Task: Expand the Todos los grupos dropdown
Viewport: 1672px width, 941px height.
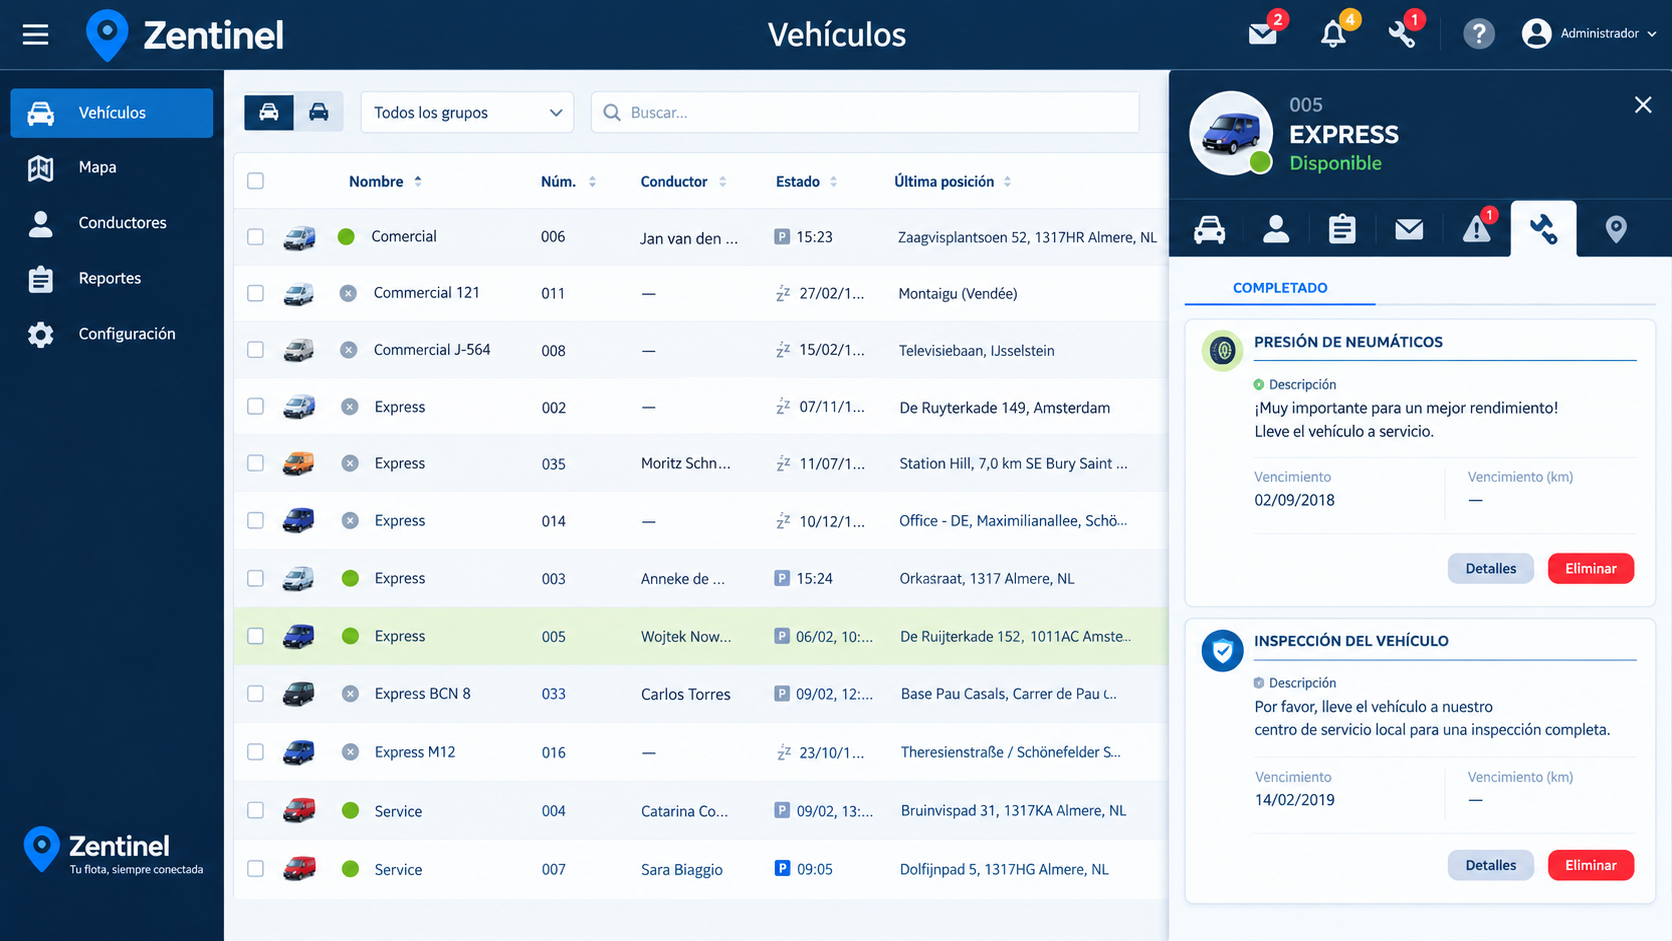Action: click(x=467, y=112)
